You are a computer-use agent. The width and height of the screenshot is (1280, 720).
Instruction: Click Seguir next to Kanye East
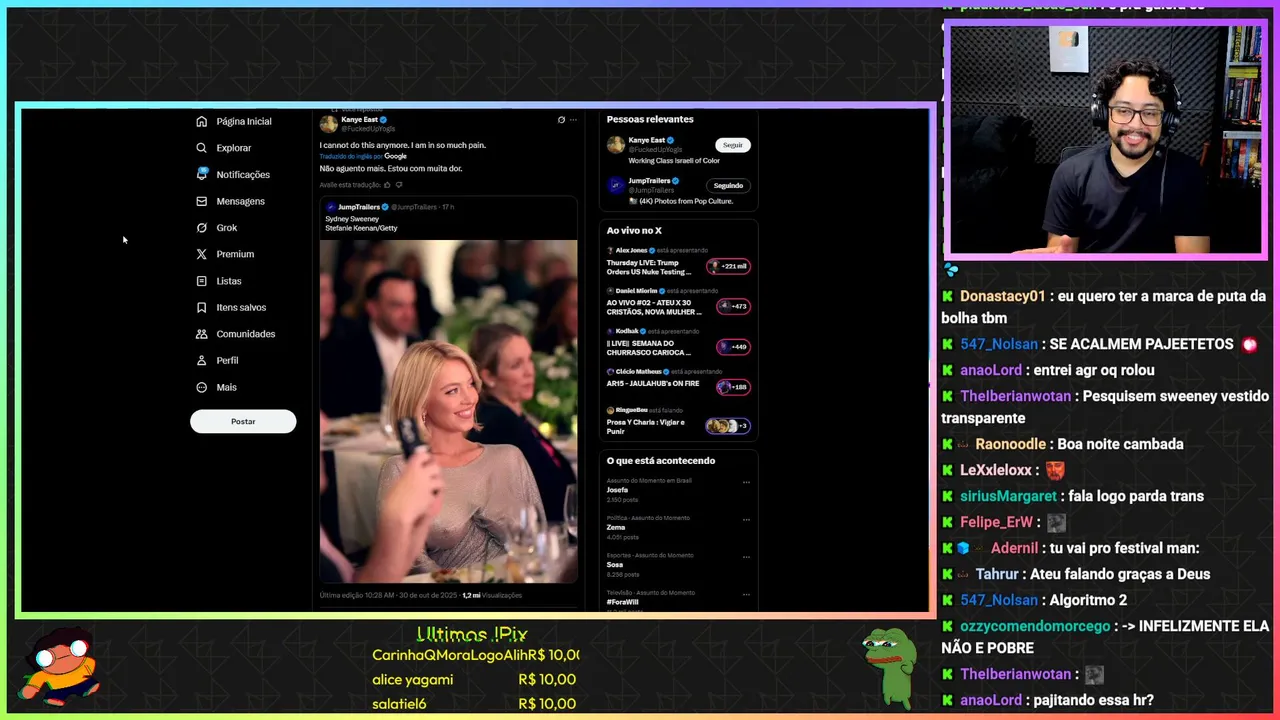(733, 145)
